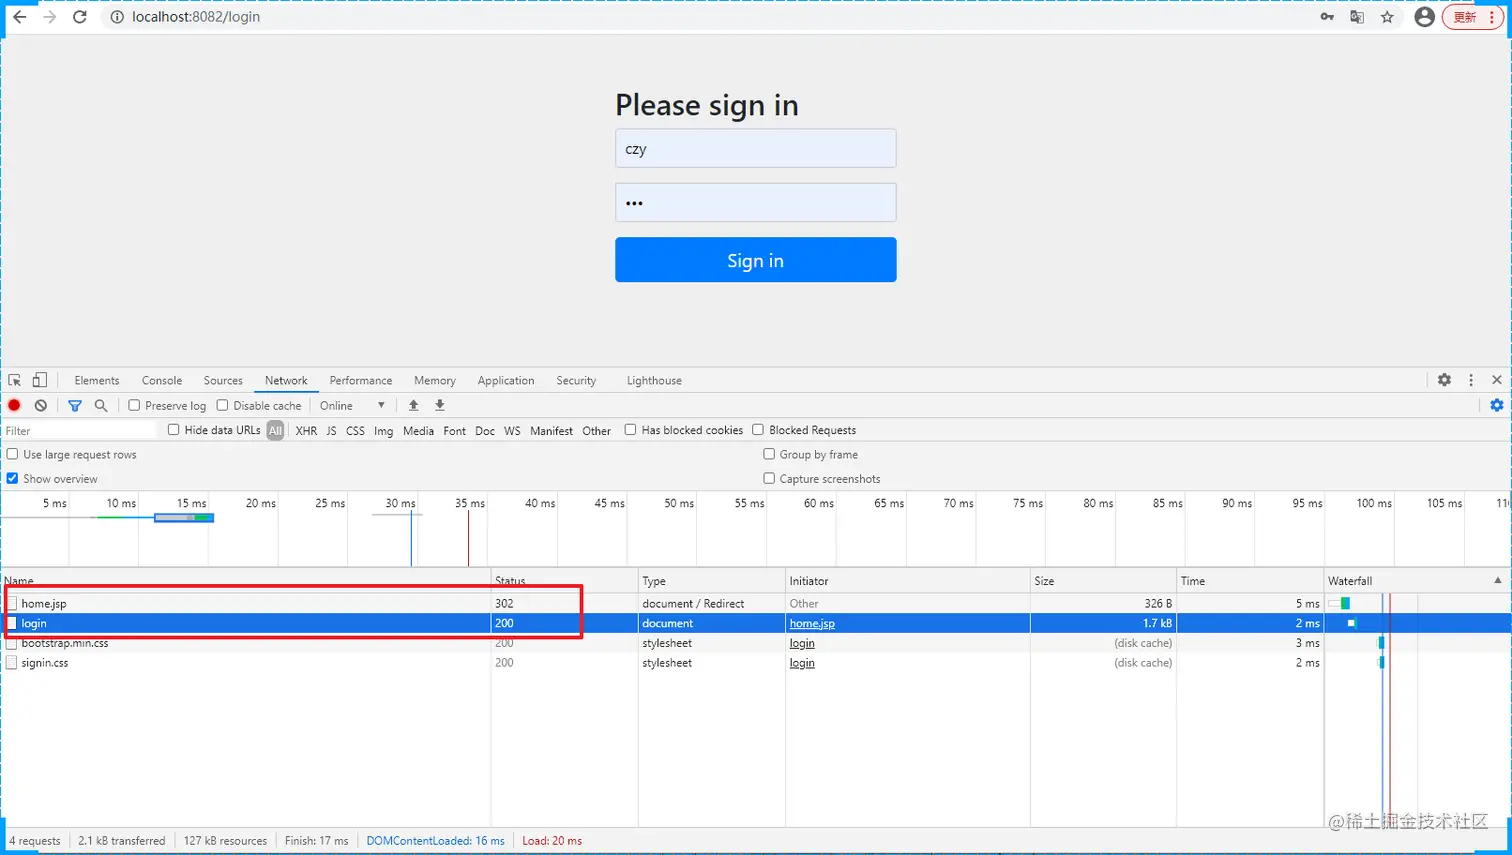The image size is (1512, 855).
Task: Click the browser forward arrow
Action: 50,17
